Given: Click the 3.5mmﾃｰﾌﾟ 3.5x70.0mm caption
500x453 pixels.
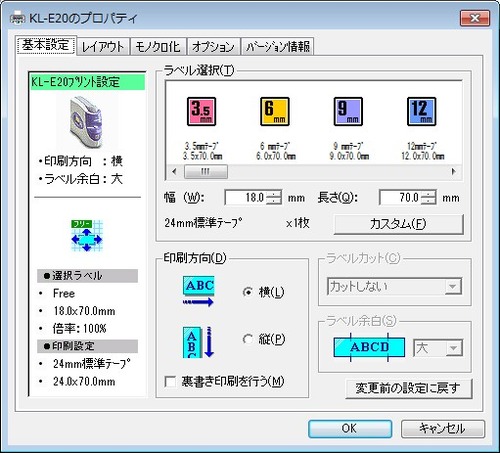Looking at the screenshot, I should [202, 151].
